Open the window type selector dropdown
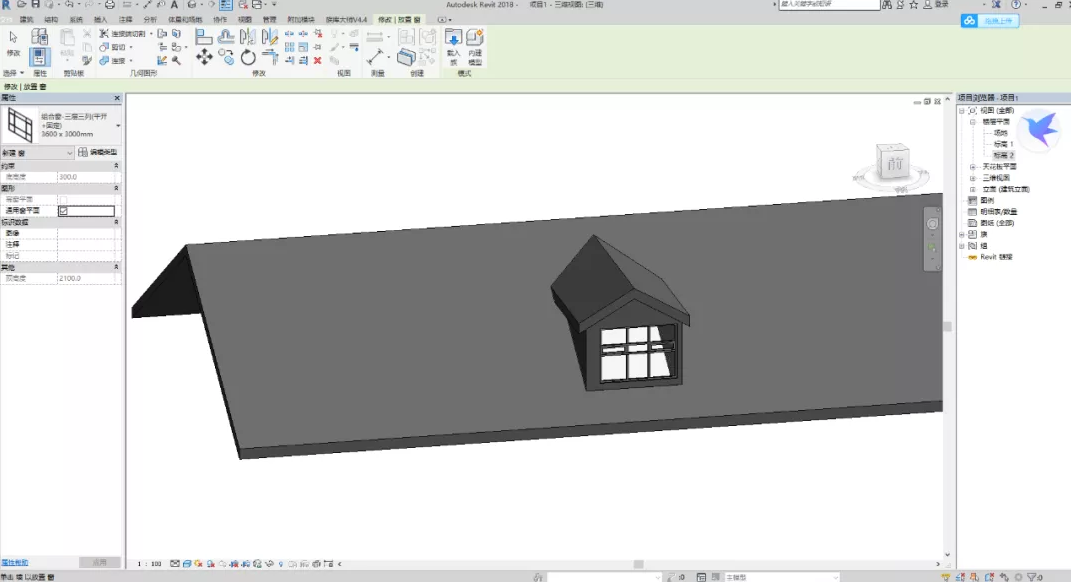 tap(118, 125)
